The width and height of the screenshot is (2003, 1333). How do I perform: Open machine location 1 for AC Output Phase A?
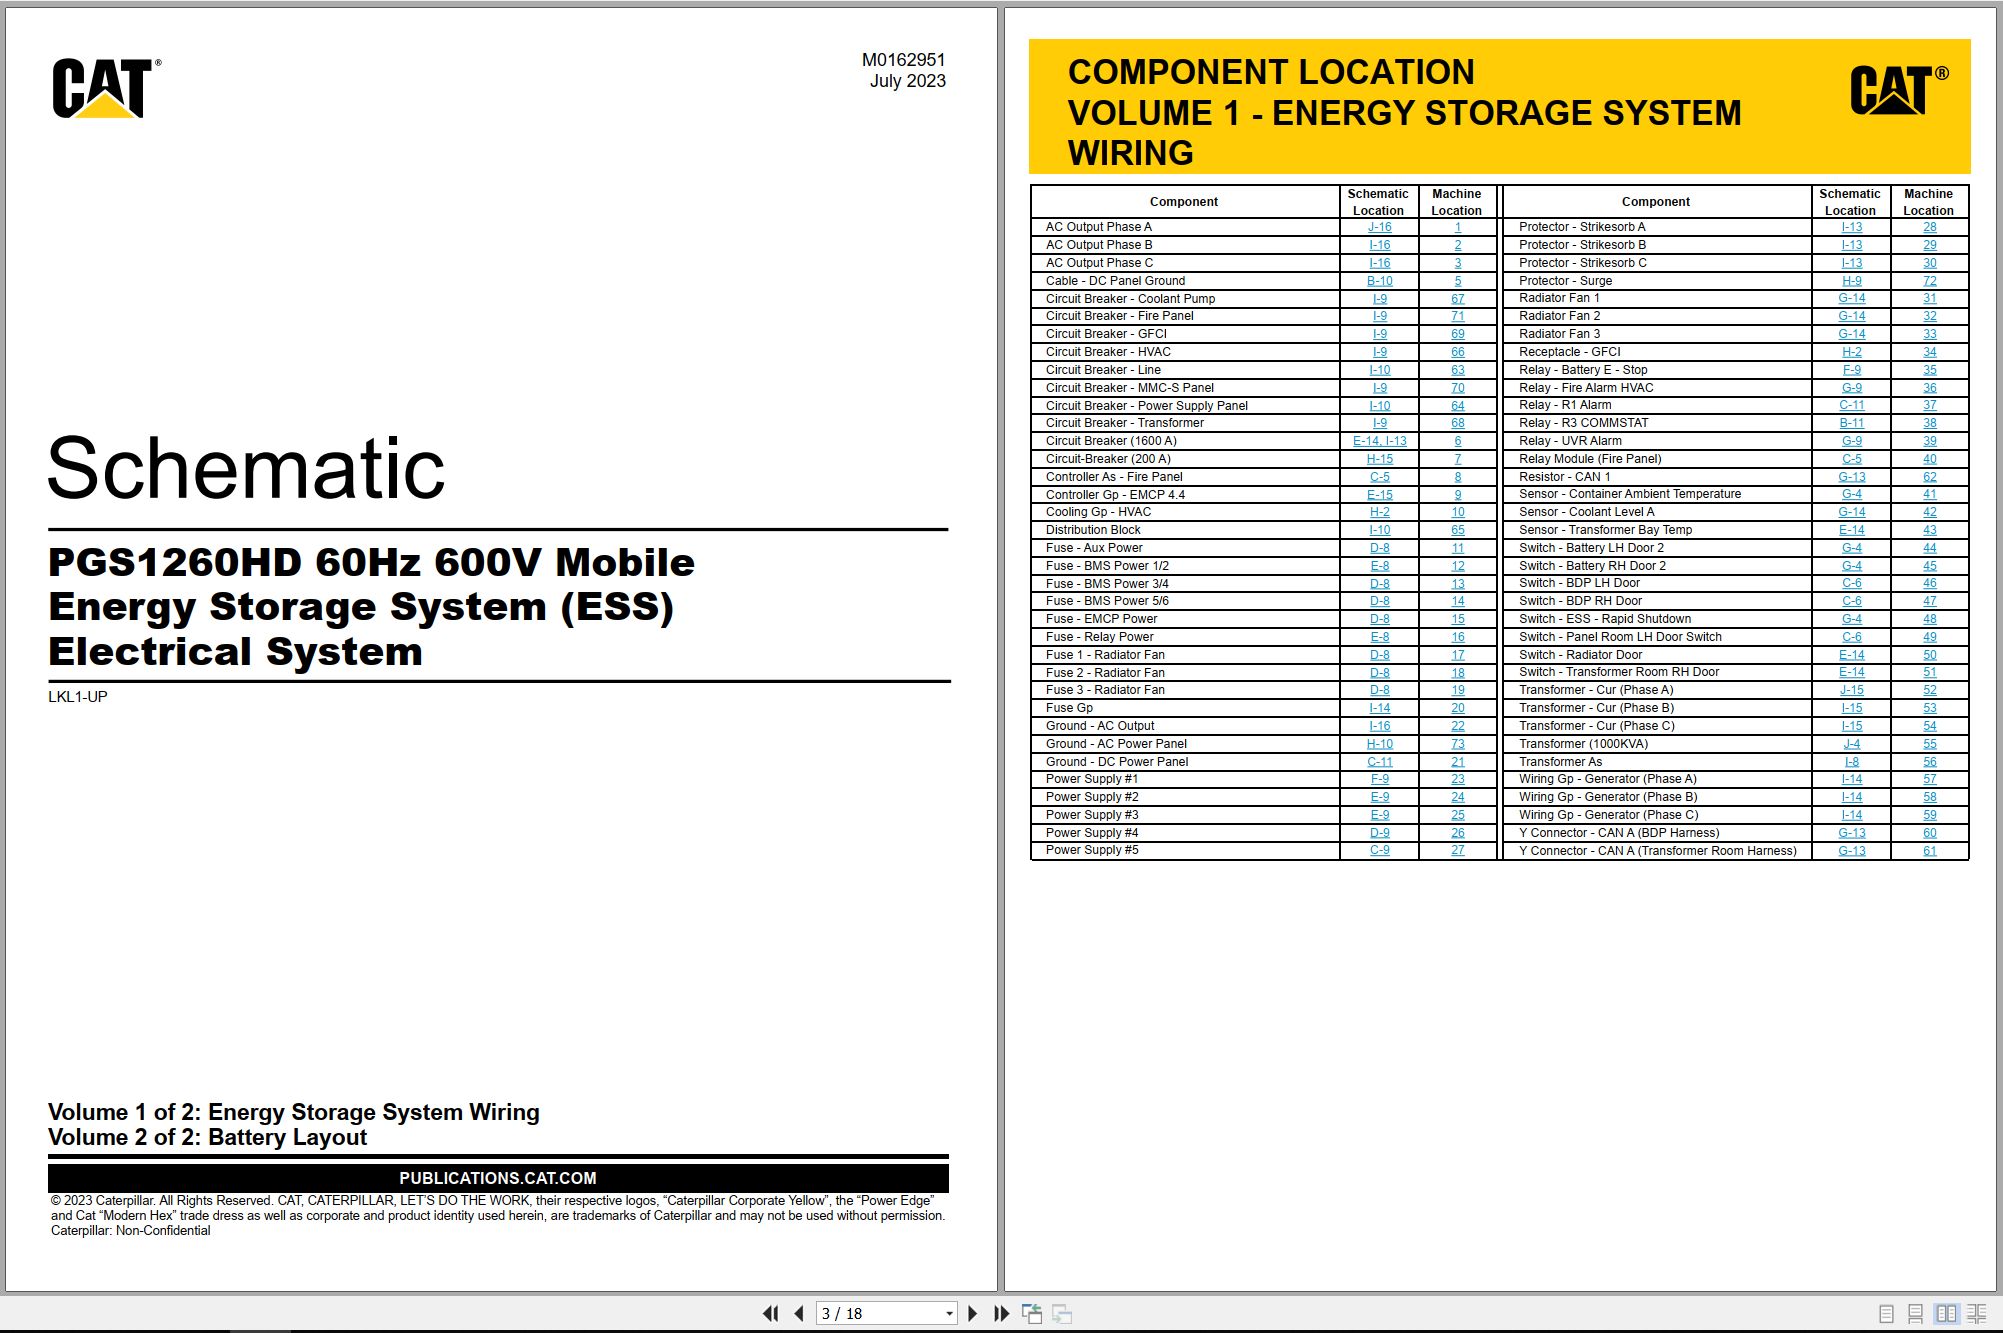pyautogui.click(x=1458, y=227)
